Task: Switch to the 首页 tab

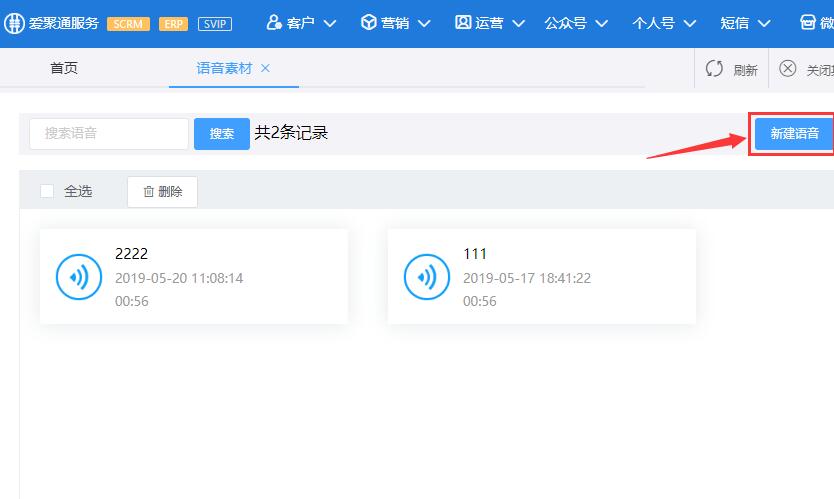Action: 64,68
